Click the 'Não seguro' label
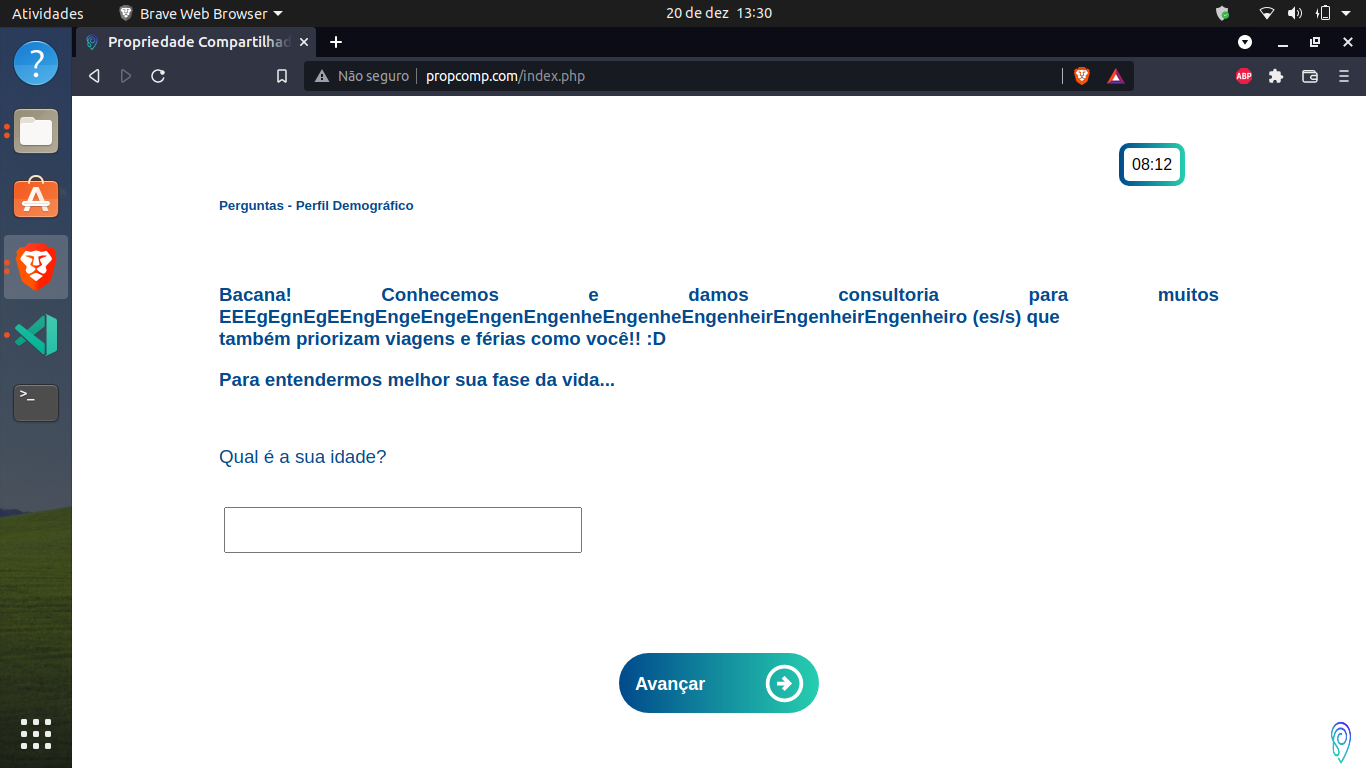 [x=373, y=76]
